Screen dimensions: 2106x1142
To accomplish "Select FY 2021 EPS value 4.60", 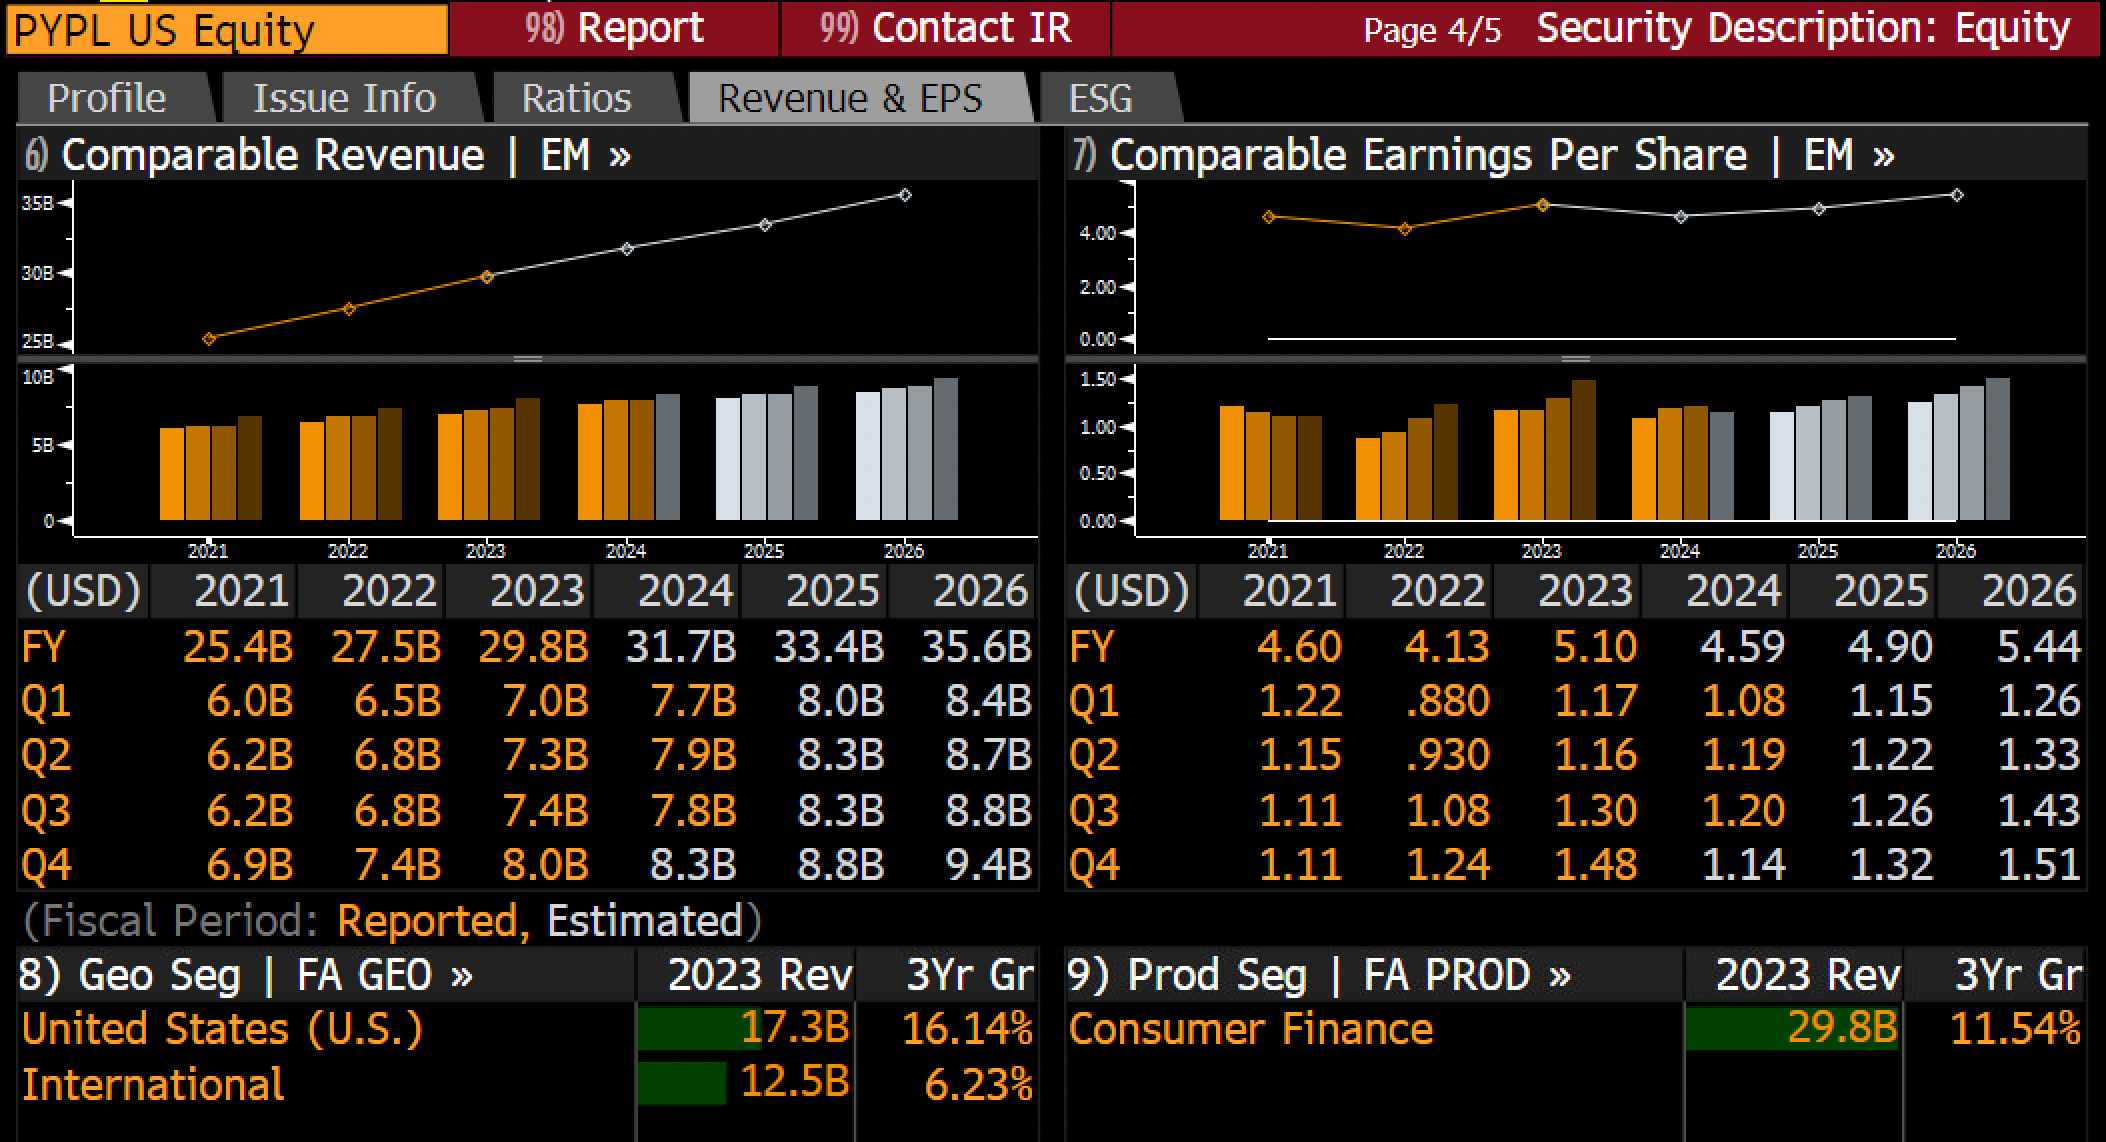I will pyautogui.click(x=1300, y=647).
